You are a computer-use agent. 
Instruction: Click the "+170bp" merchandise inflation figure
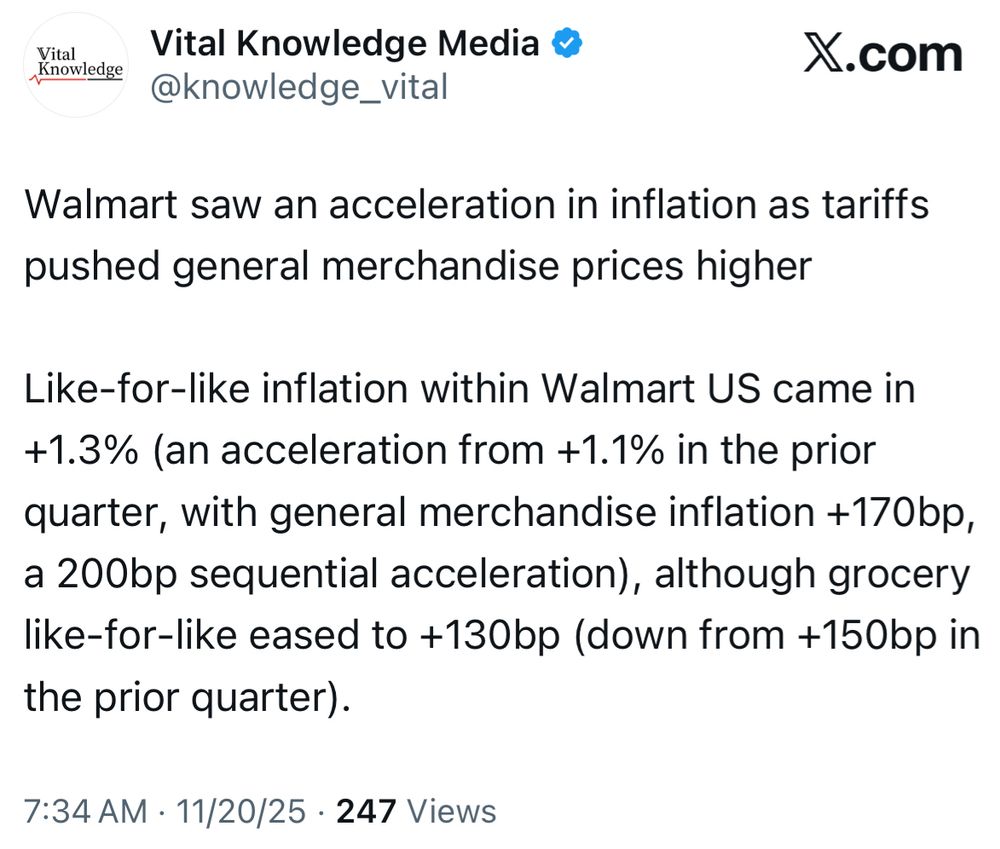tap(900, 513)
